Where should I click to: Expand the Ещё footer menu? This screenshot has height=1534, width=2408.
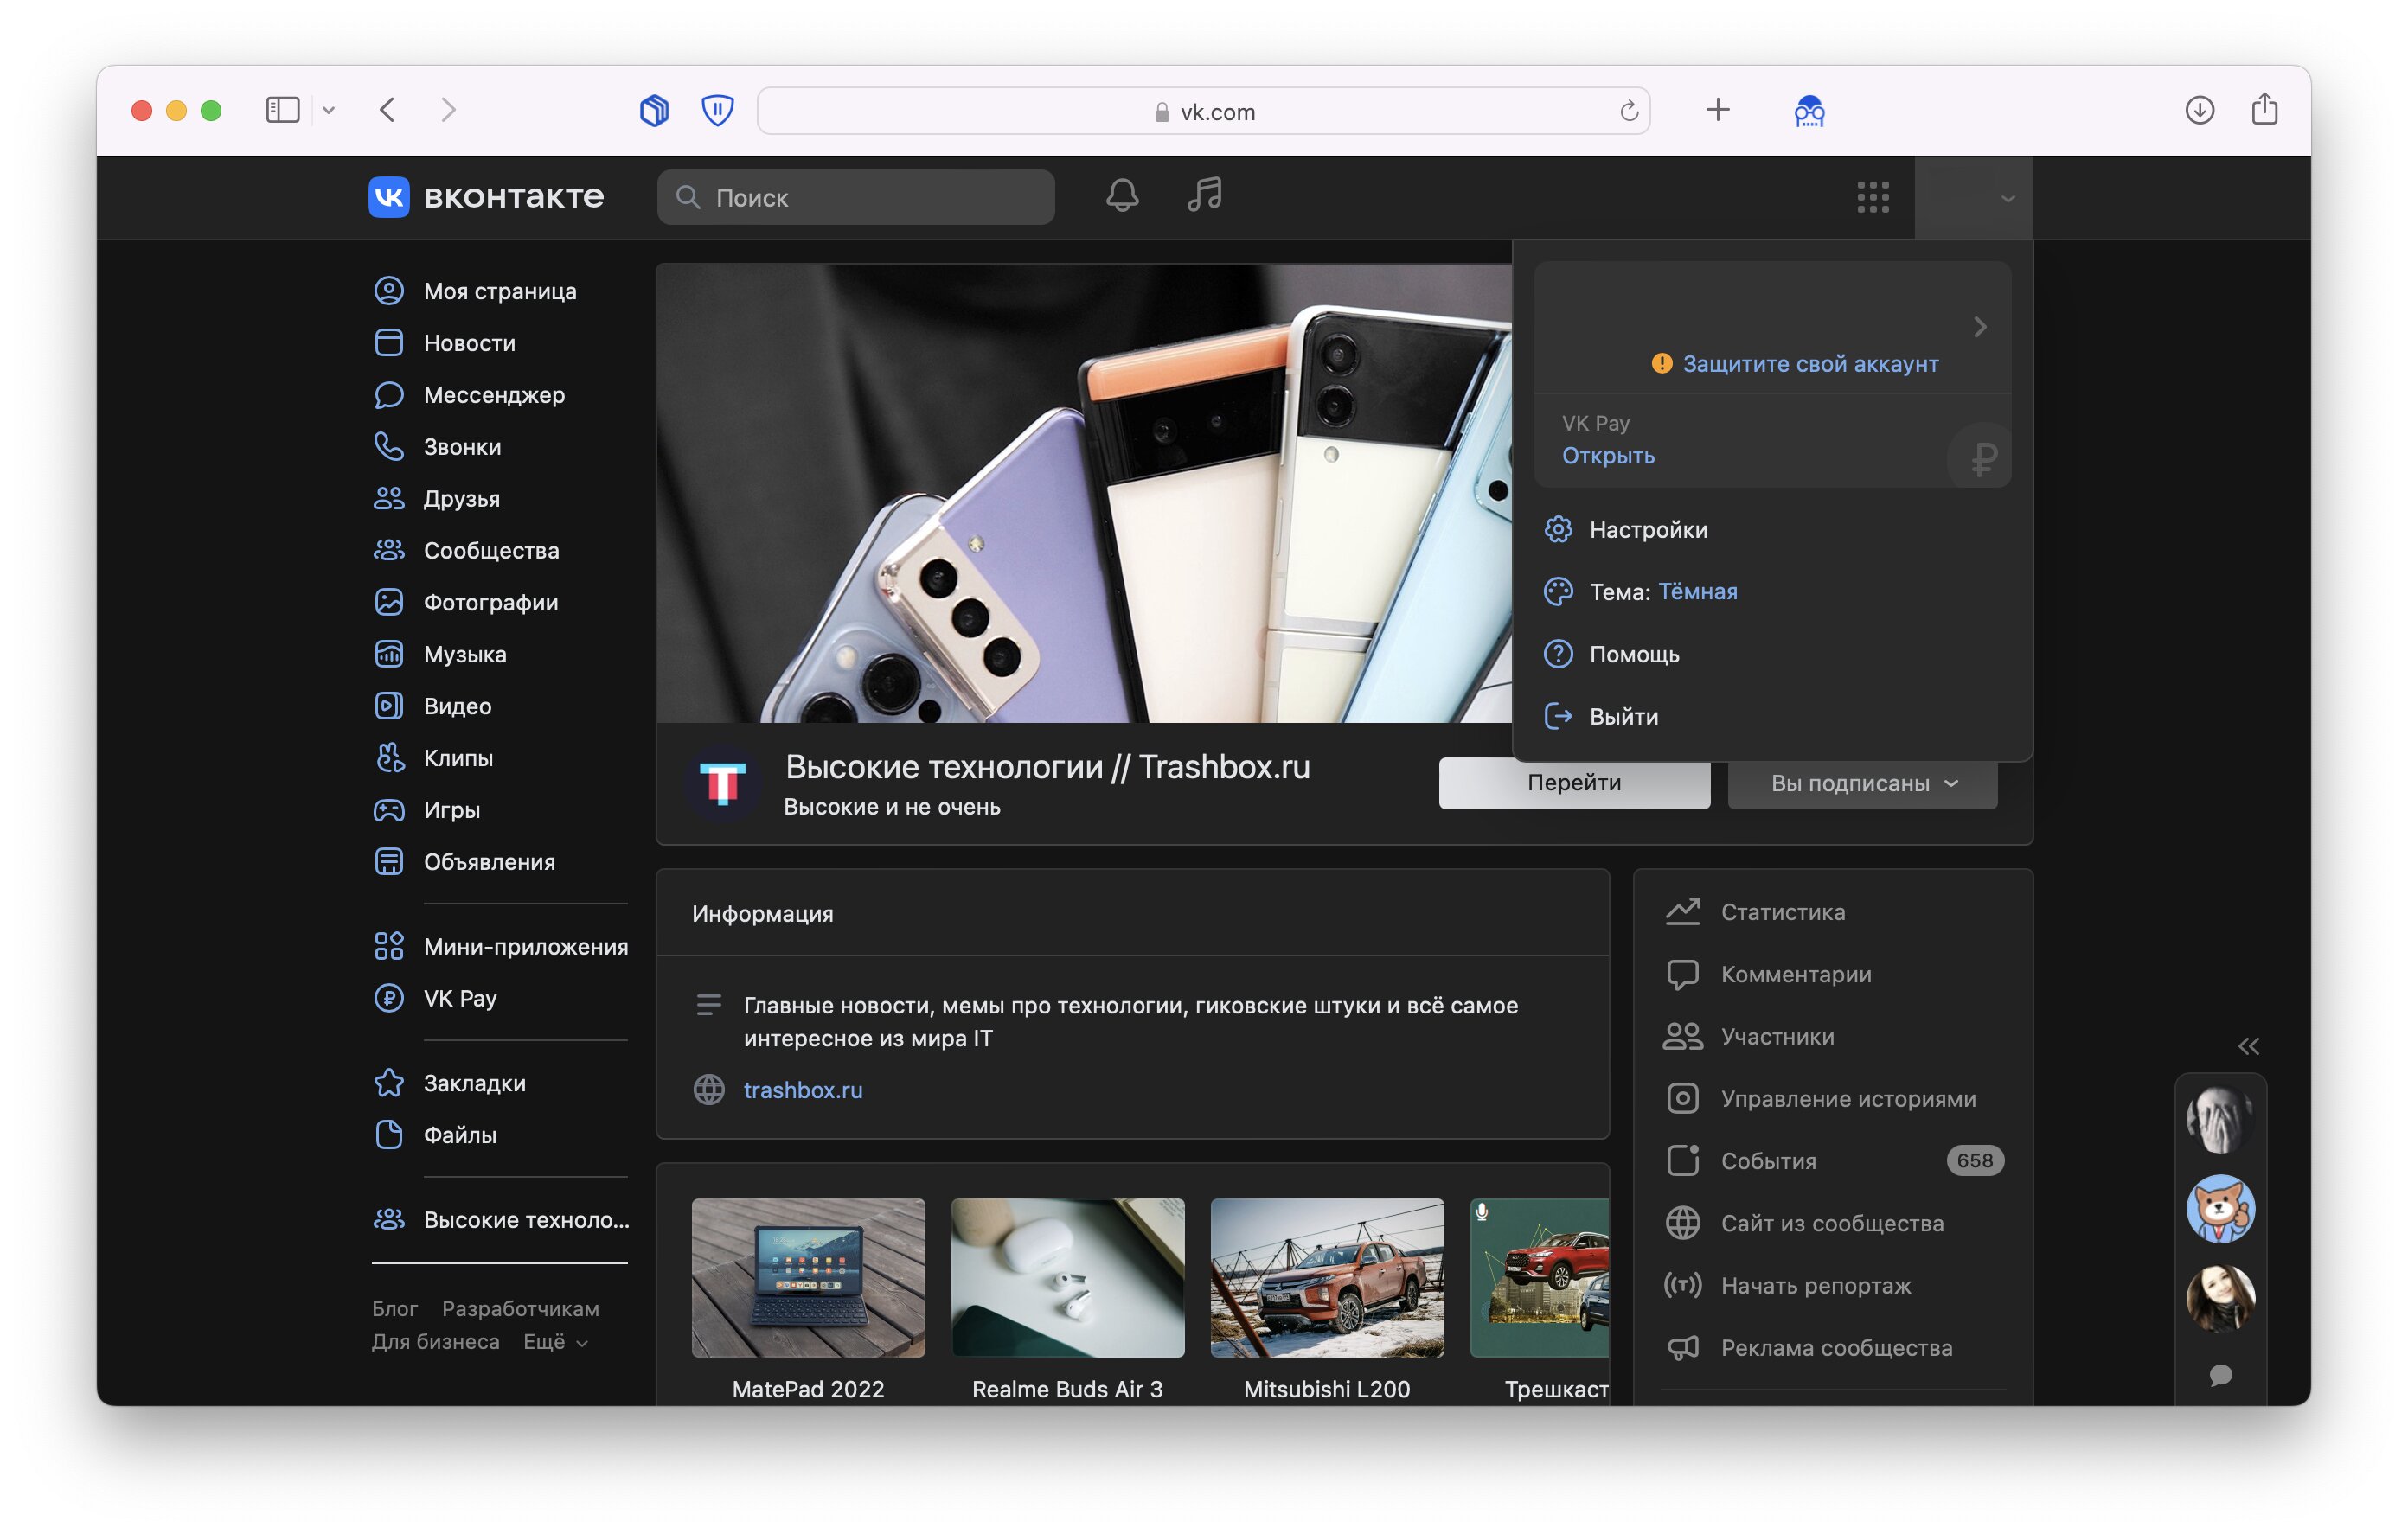pyautogui.click(x=555, y=1343)
